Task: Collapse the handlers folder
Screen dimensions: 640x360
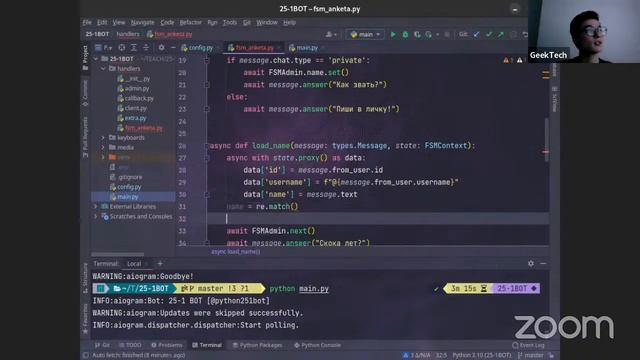Action: click(103, 69)
